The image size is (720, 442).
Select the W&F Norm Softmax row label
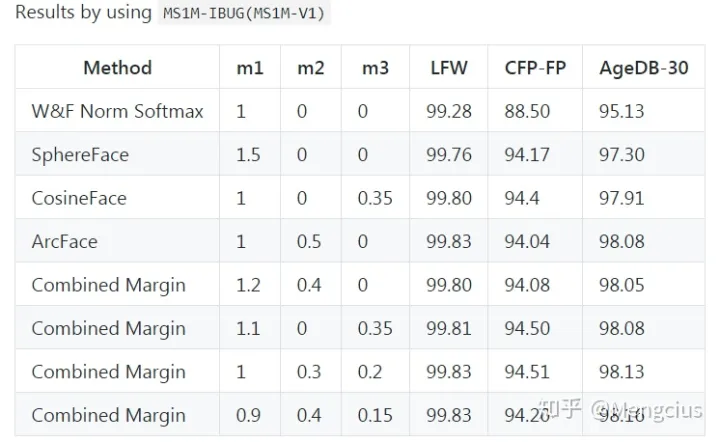[x=117, y=111]
